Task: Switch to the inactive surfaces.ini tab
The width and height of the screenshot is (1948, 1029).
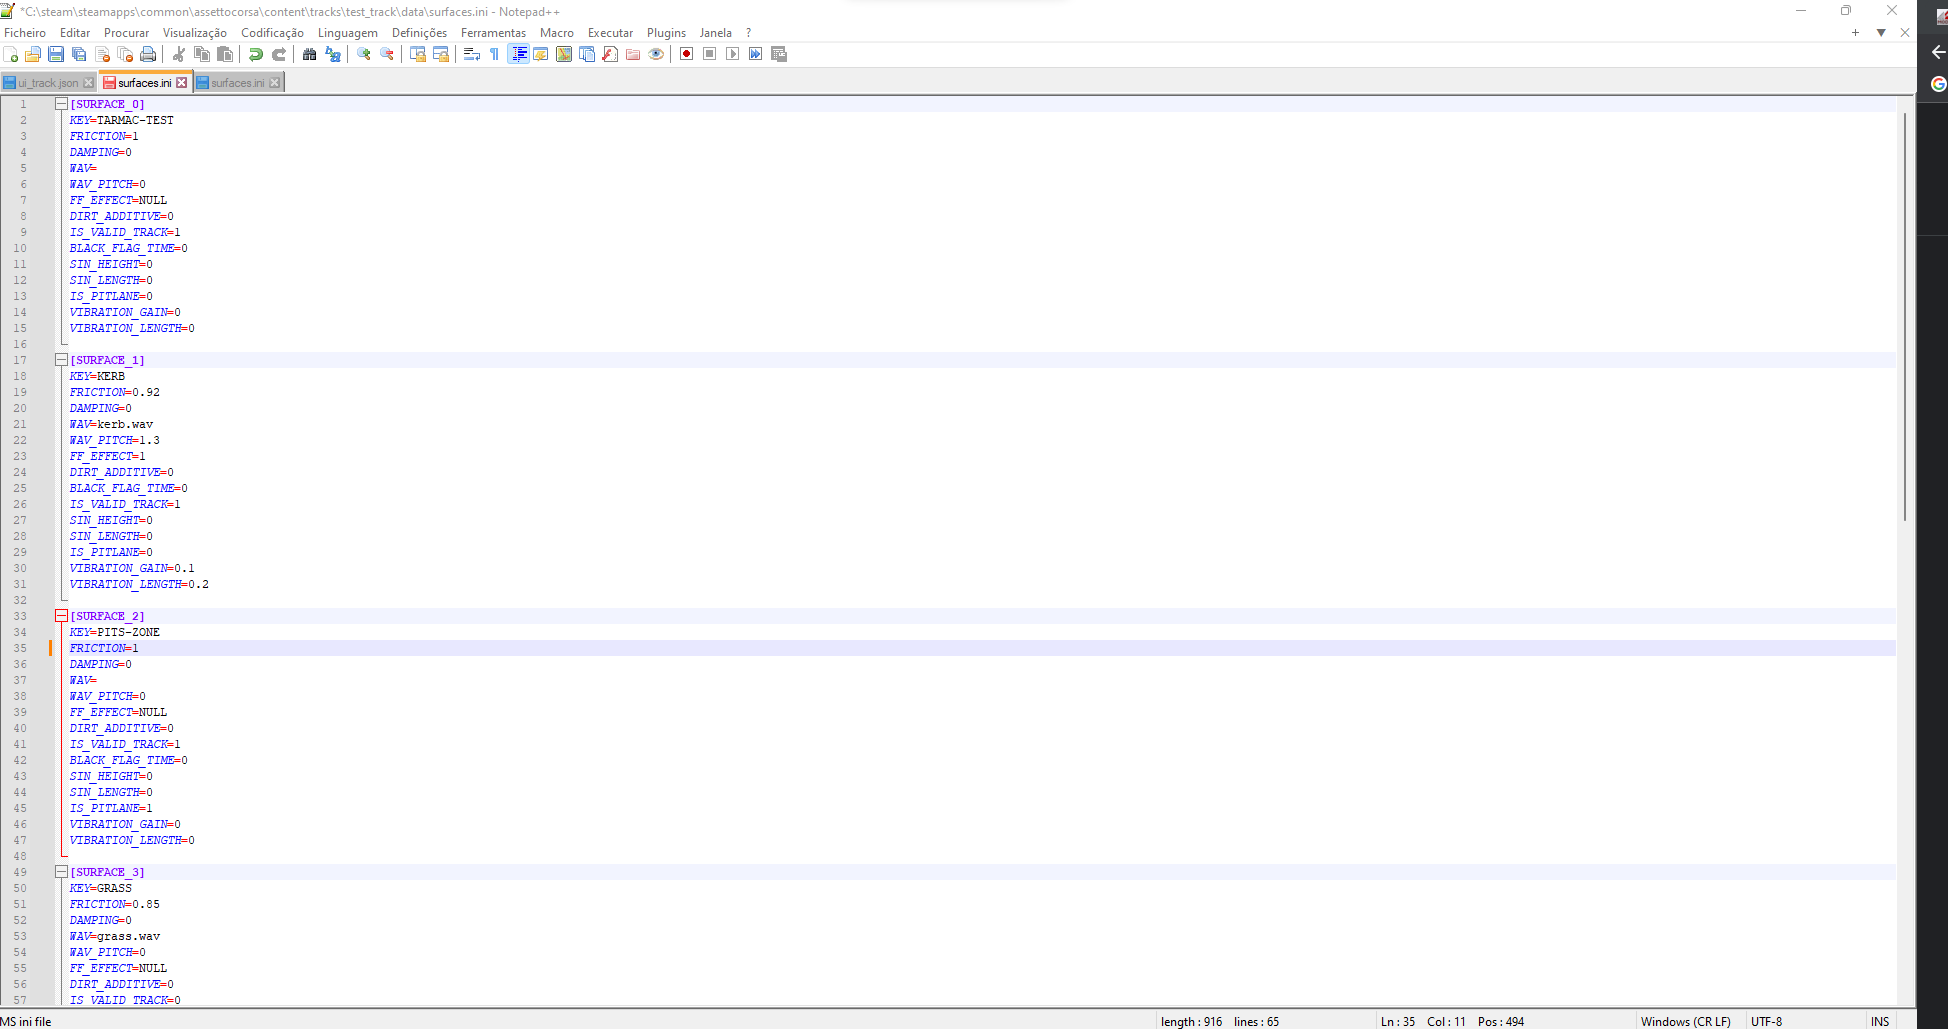Action: click(x=238, y=83)
